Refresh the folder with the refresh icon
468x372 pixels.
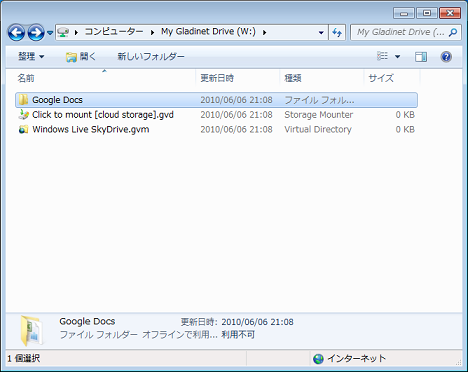[x=337, y=33]
